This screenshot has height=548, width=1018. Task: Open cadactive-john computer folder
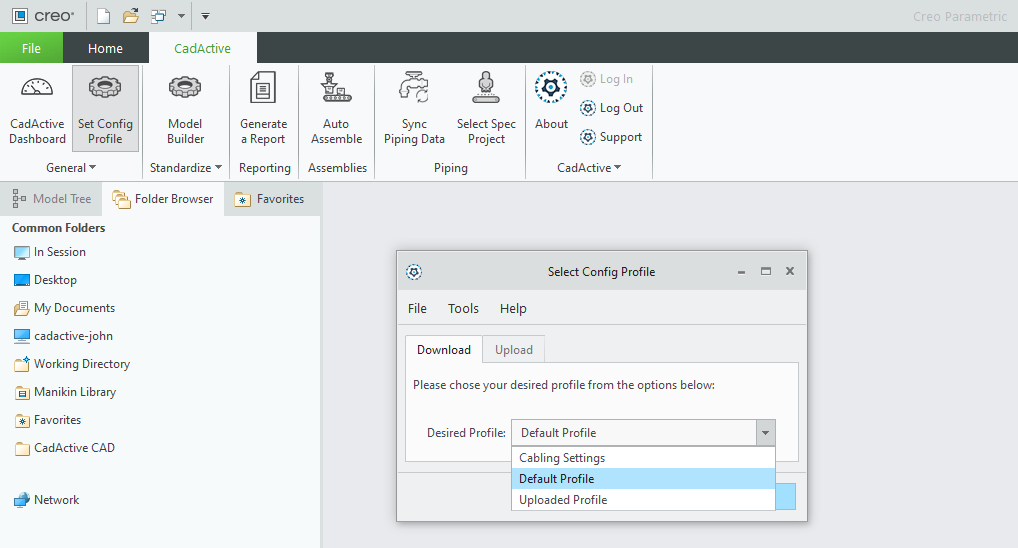(63, 336)
